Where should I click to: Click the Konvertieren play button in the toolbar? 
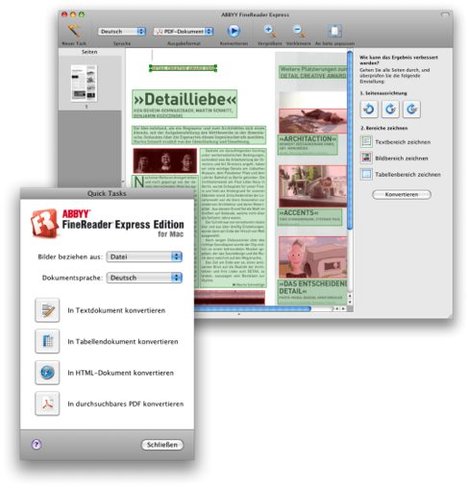(234, 31)
